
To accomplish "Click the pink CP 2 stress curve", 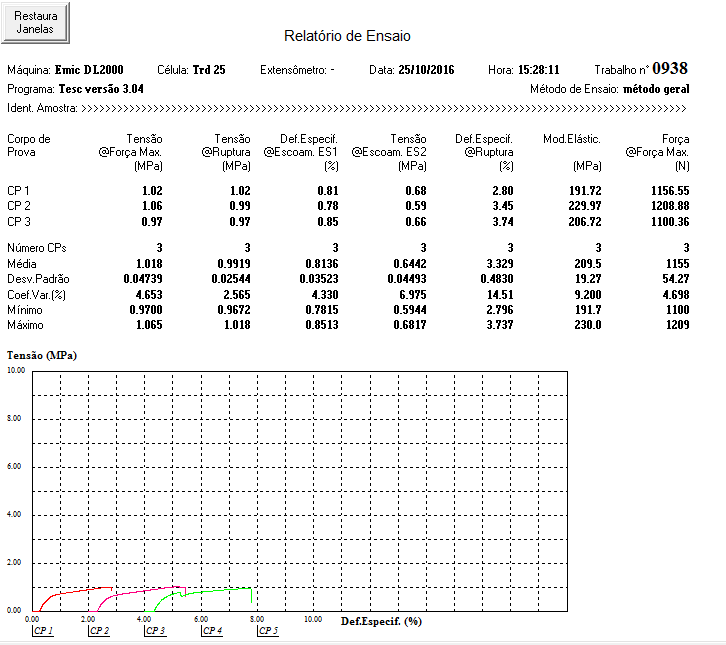I will pyautogui.click(x=139, y=591).
